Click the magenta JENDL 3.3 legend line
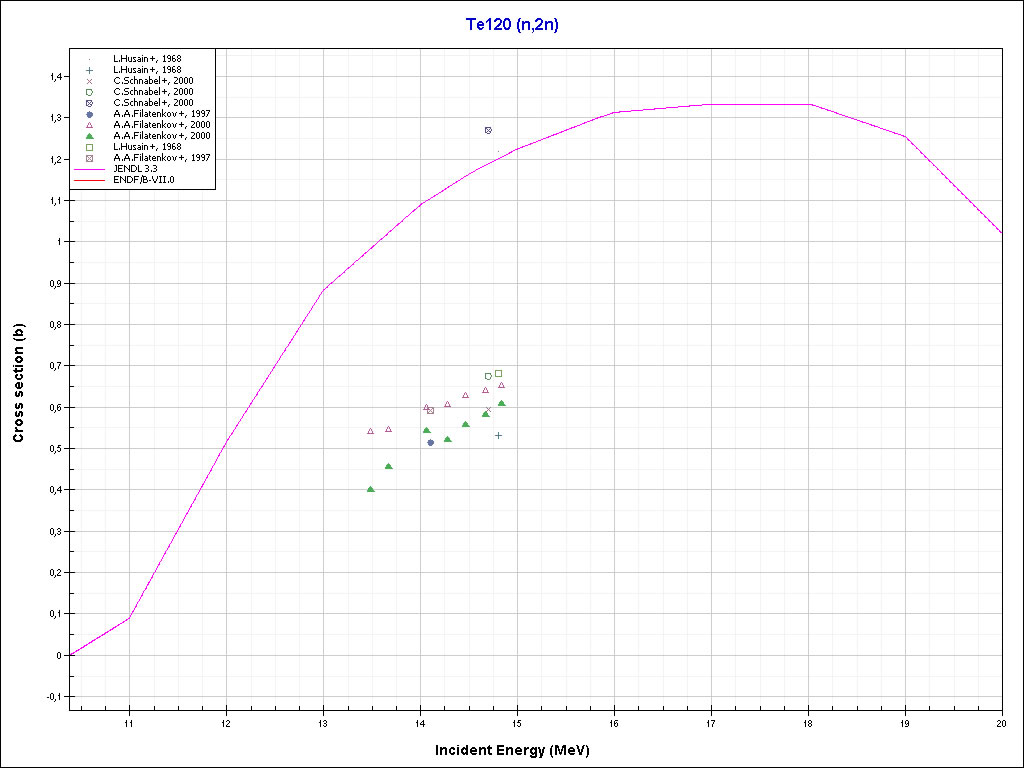1024x768 pixels. 89,169
